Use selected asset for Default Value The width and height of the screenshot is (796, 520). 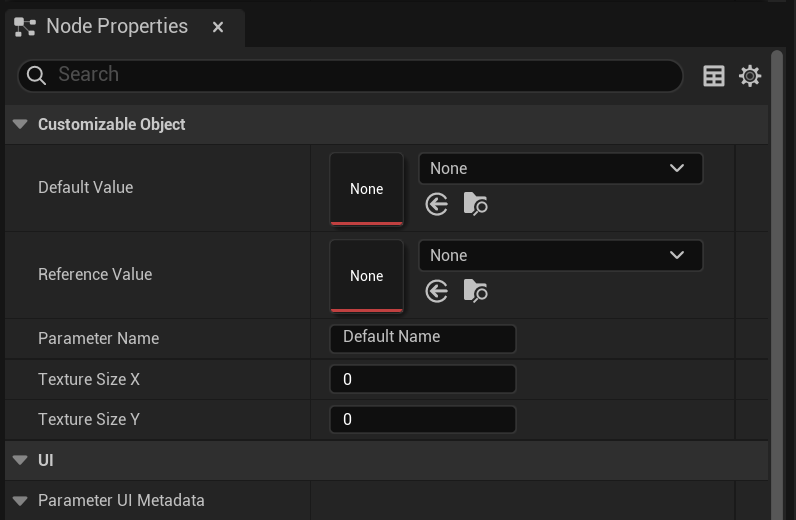tap(437, 205)
